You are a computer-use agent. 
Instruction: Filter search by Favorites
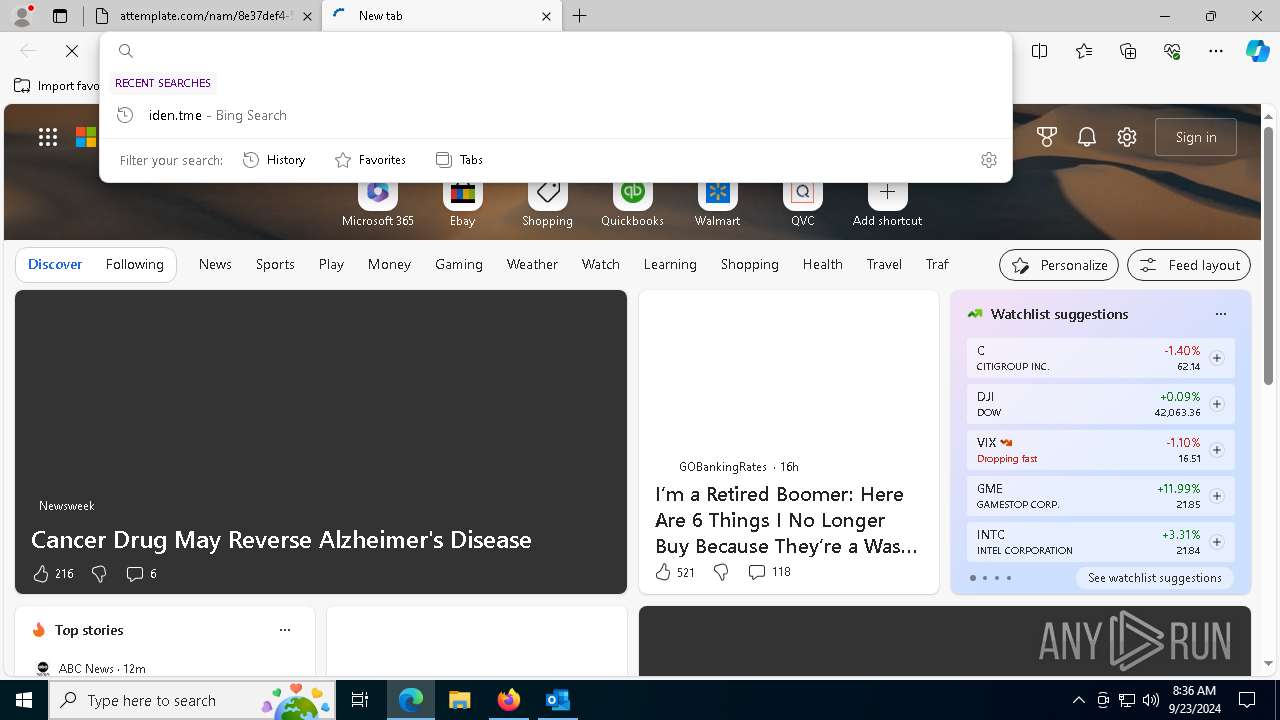coord(370,160)
